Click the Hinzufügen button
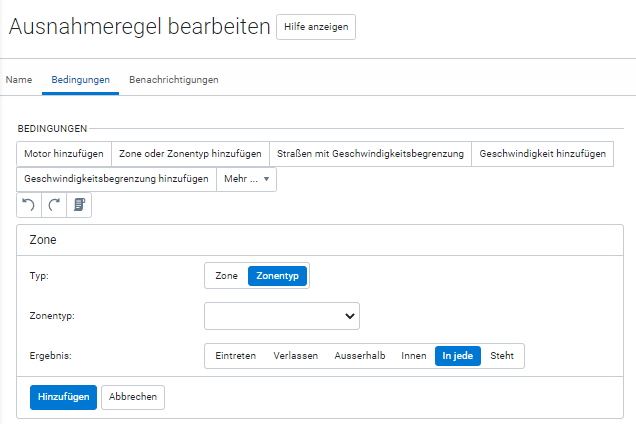 (x=63, y=397)
